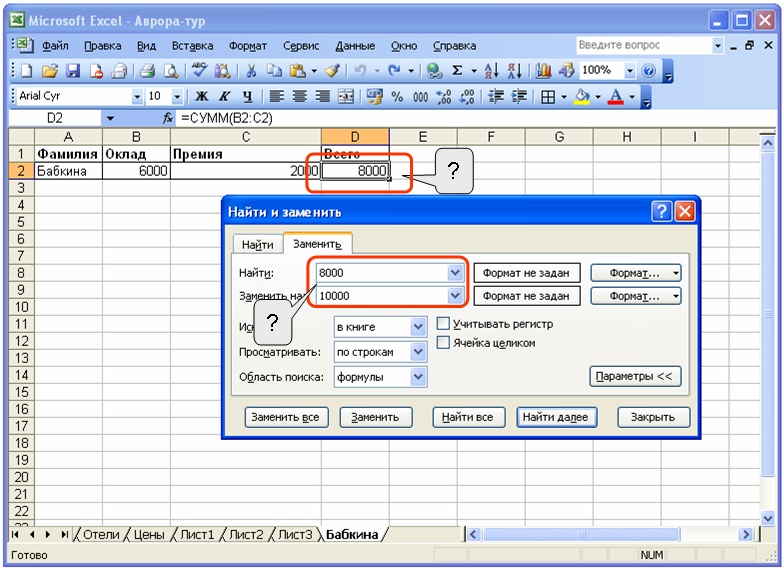Click the Введите вопрос help box
This screenshot has width=784, height=568.
coord(644,46)
